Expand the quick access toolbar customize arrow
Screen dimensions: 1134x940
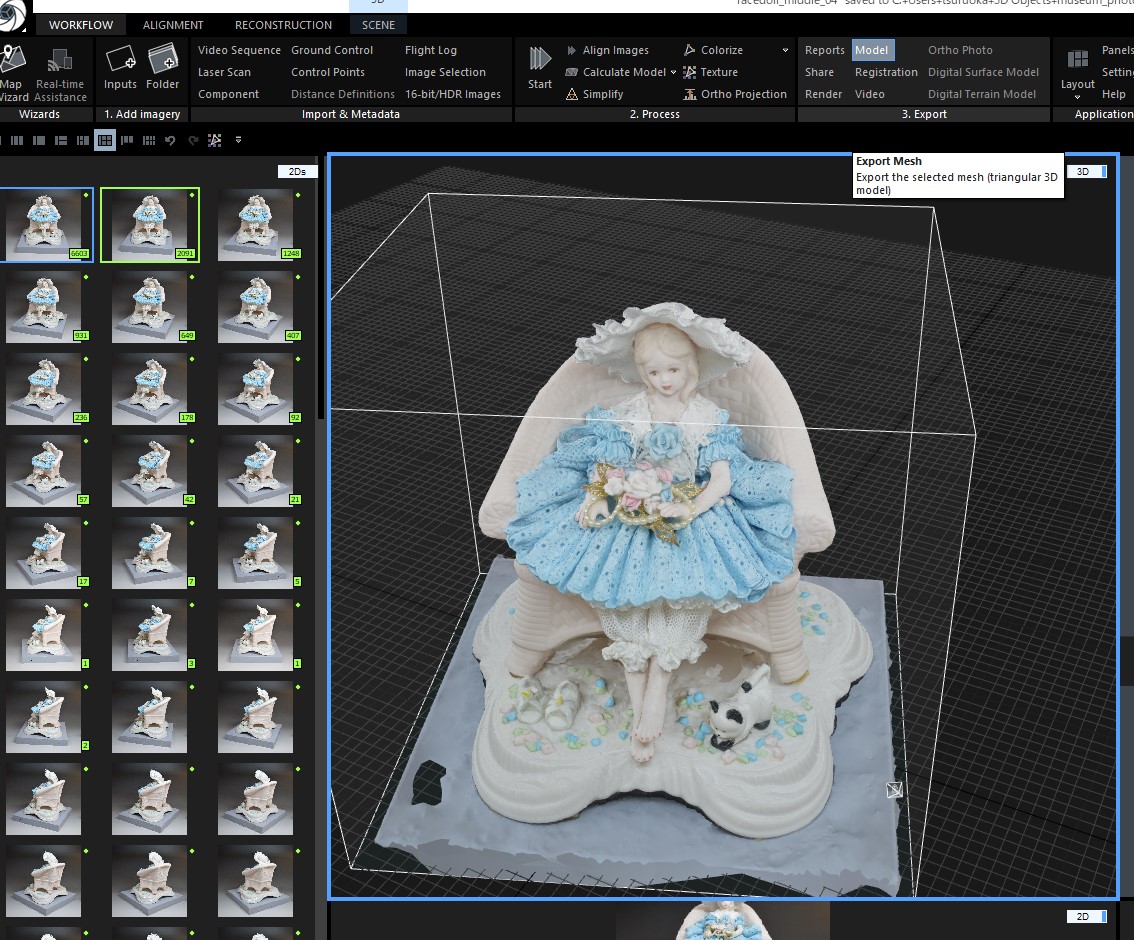point(238,141)
